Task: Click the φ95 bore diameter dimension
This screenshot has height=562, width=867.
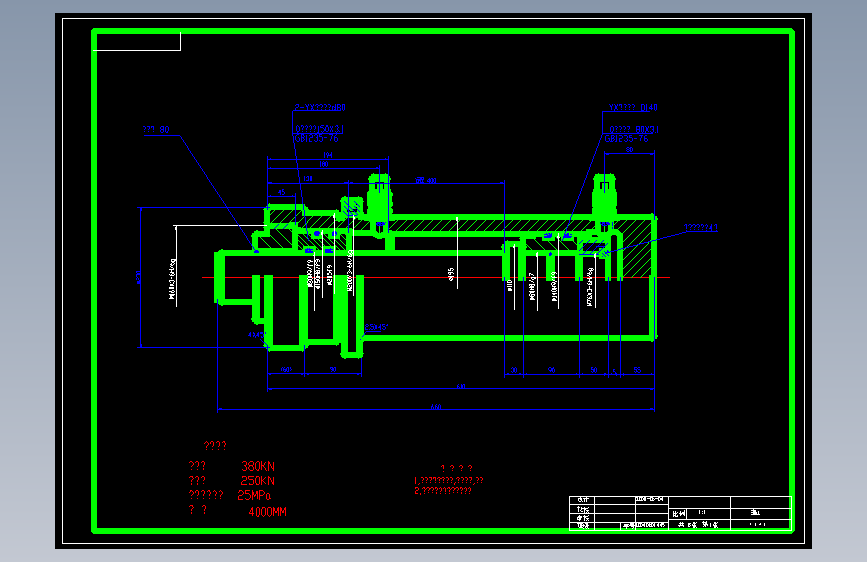Action: pos(451,274)
